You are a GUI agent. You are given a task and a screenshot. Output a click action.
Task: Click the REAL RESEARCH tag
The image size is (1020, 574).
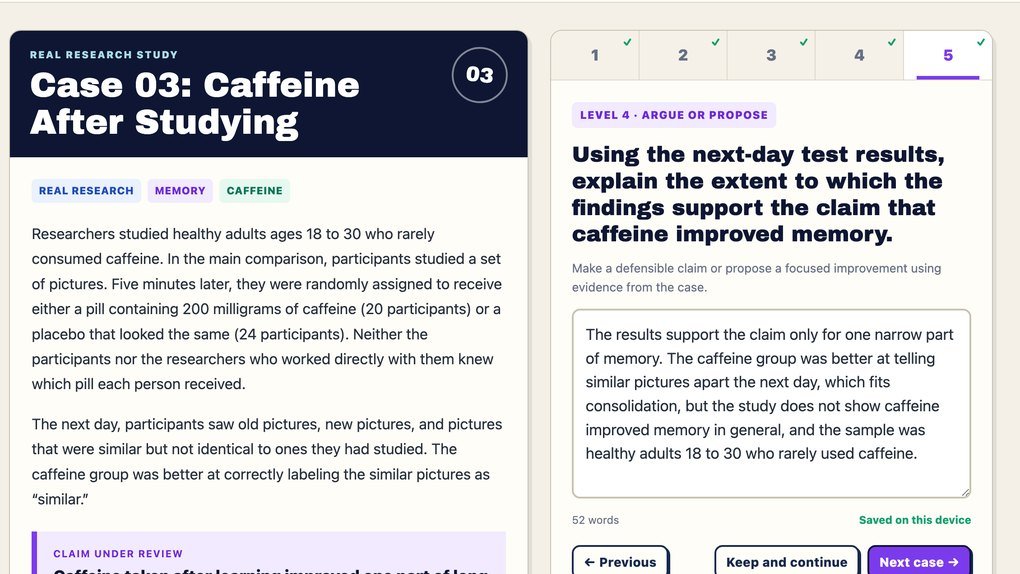point(86,191)
